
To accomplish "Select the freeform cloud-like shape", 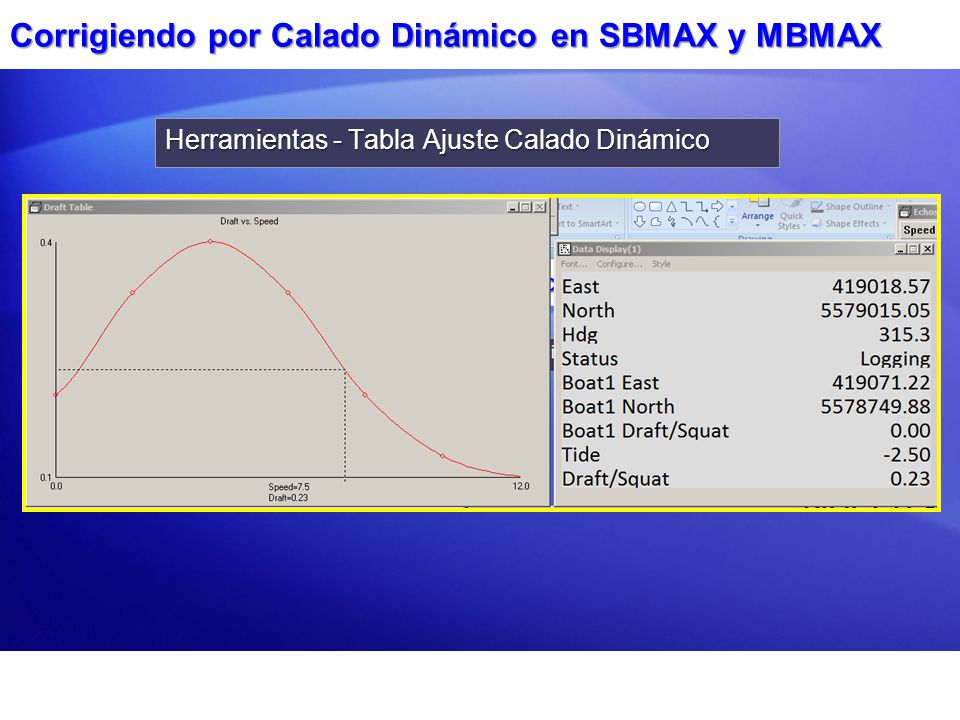I will [656, 222].
